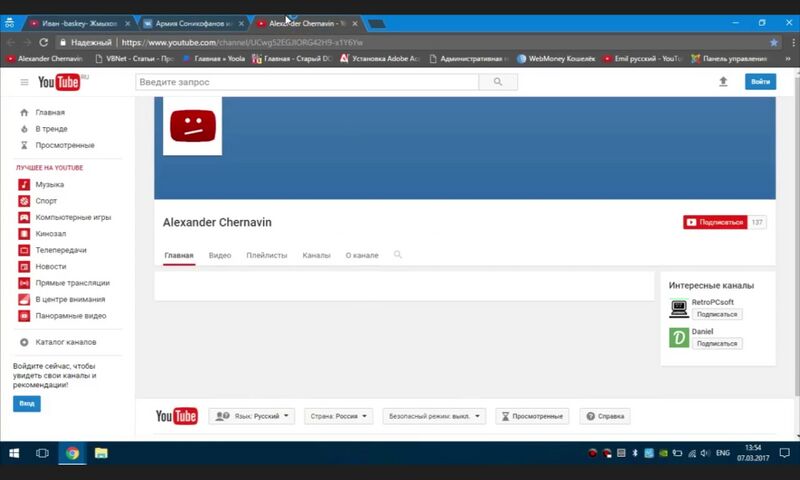Bookmark page with the star icon
Screen dimensions: 800x480
[x=774, y=42]
